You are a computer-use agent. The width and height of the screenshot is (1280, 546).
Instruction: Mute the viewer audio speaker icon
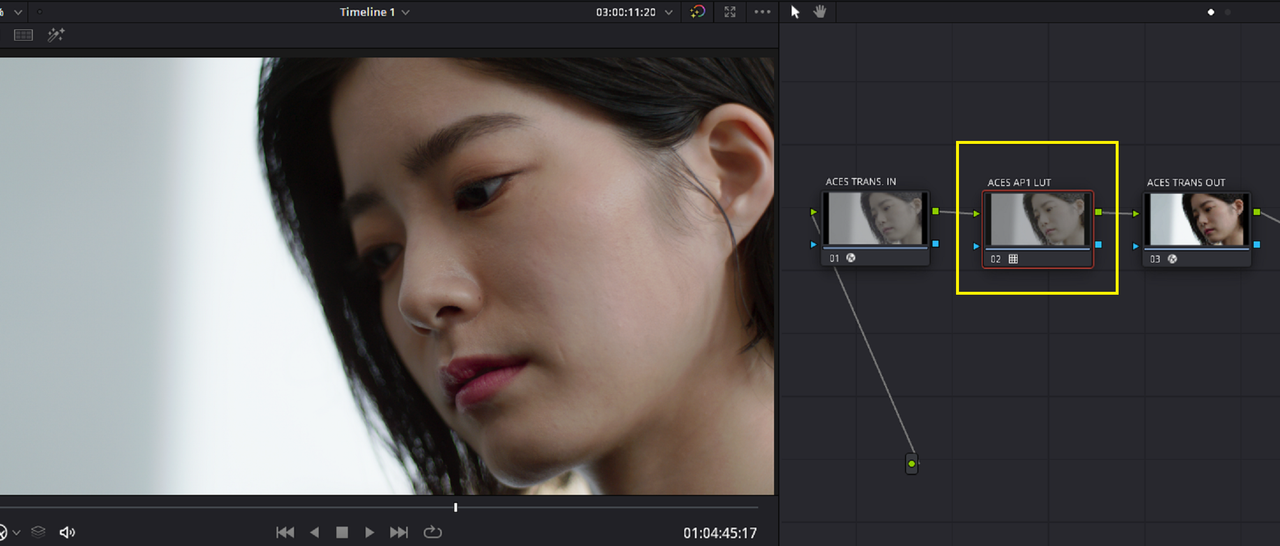67,533
